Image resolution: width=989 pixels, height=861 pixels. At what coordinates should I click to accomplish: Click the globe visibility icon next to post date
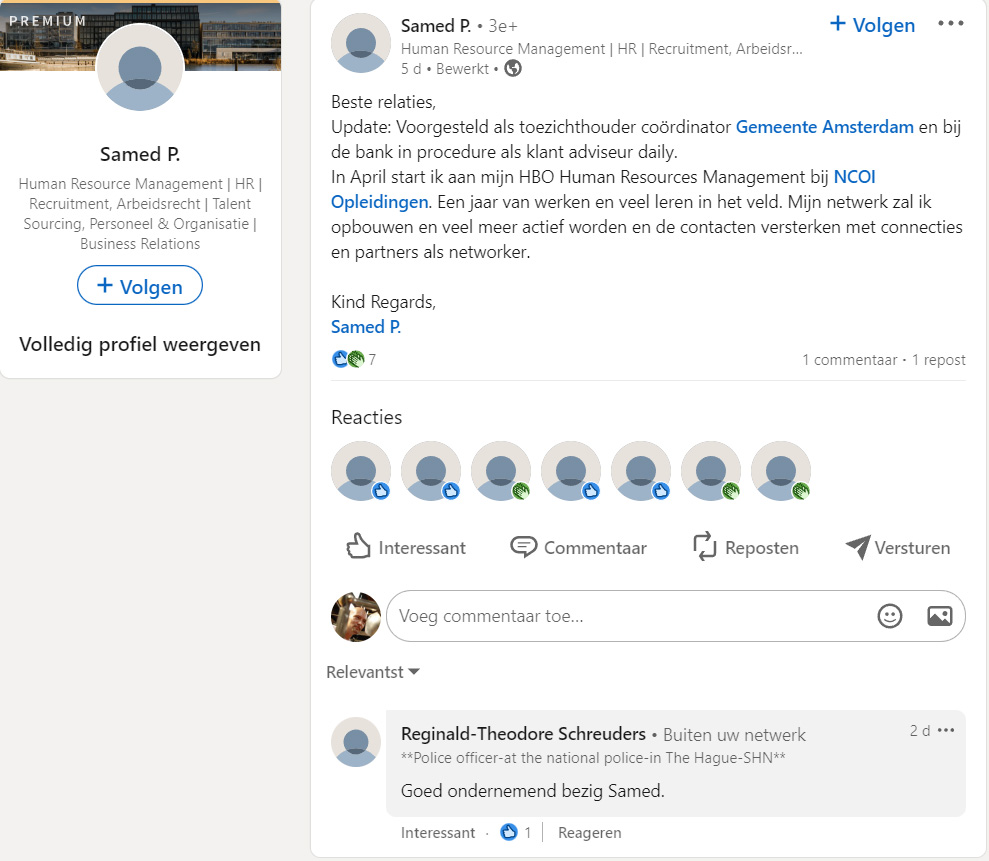(x=512, y=68)
